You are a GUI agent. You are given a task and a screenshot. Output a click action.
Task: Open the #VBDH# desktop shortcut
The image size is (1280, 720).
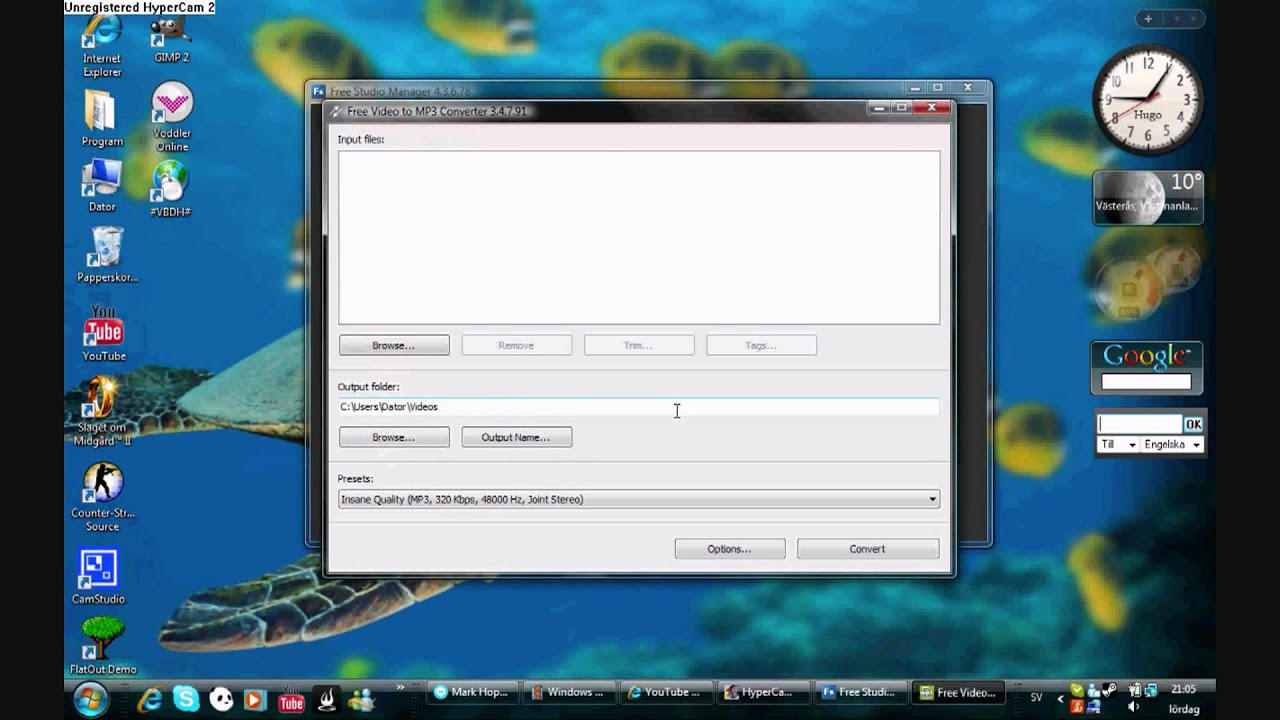(171, 190)
